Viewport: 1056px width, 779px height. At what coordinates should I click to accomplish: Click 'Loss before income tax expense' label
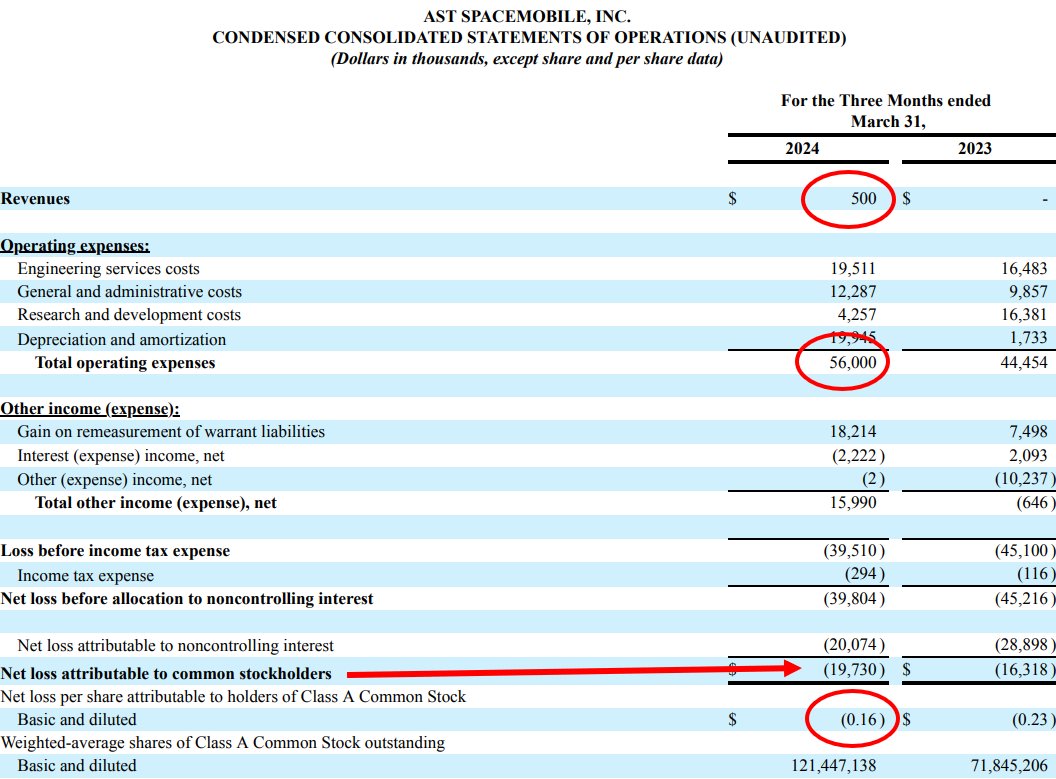coord(115,551)
